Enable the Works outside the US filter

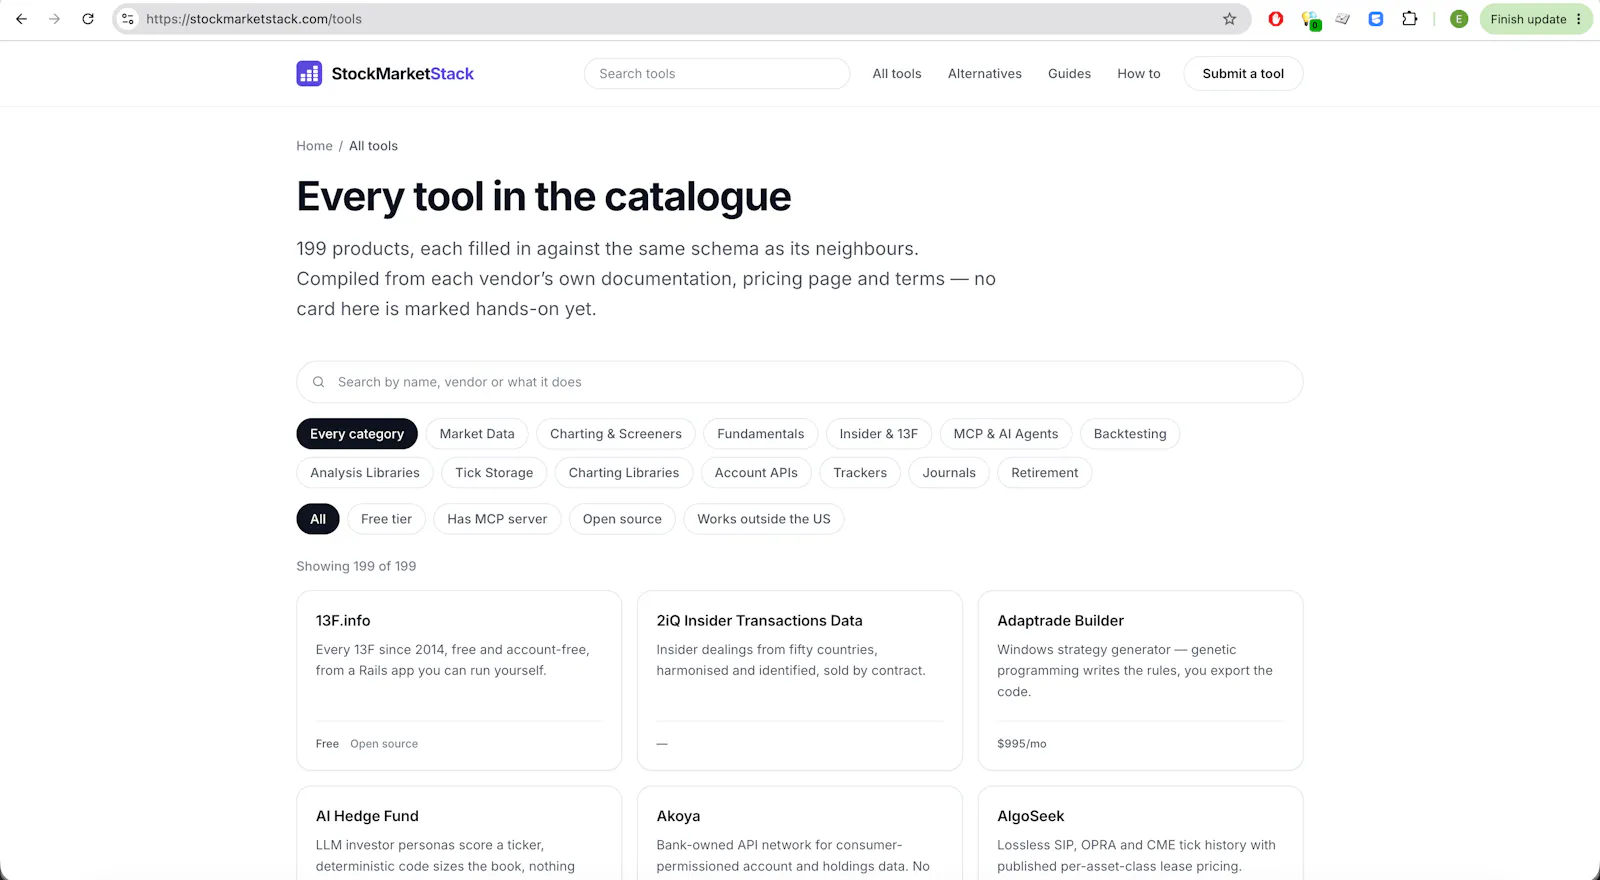(x=764, y=519)
